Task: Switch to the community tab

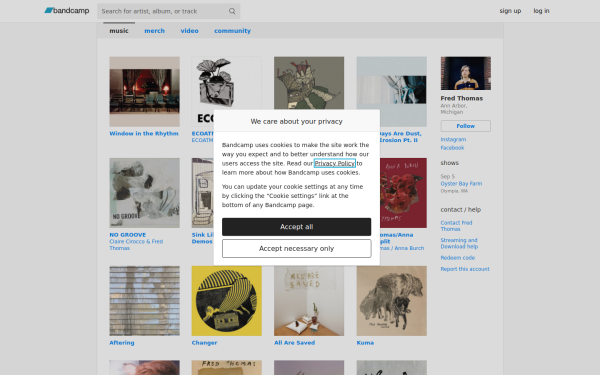Action: coord(232,31)
